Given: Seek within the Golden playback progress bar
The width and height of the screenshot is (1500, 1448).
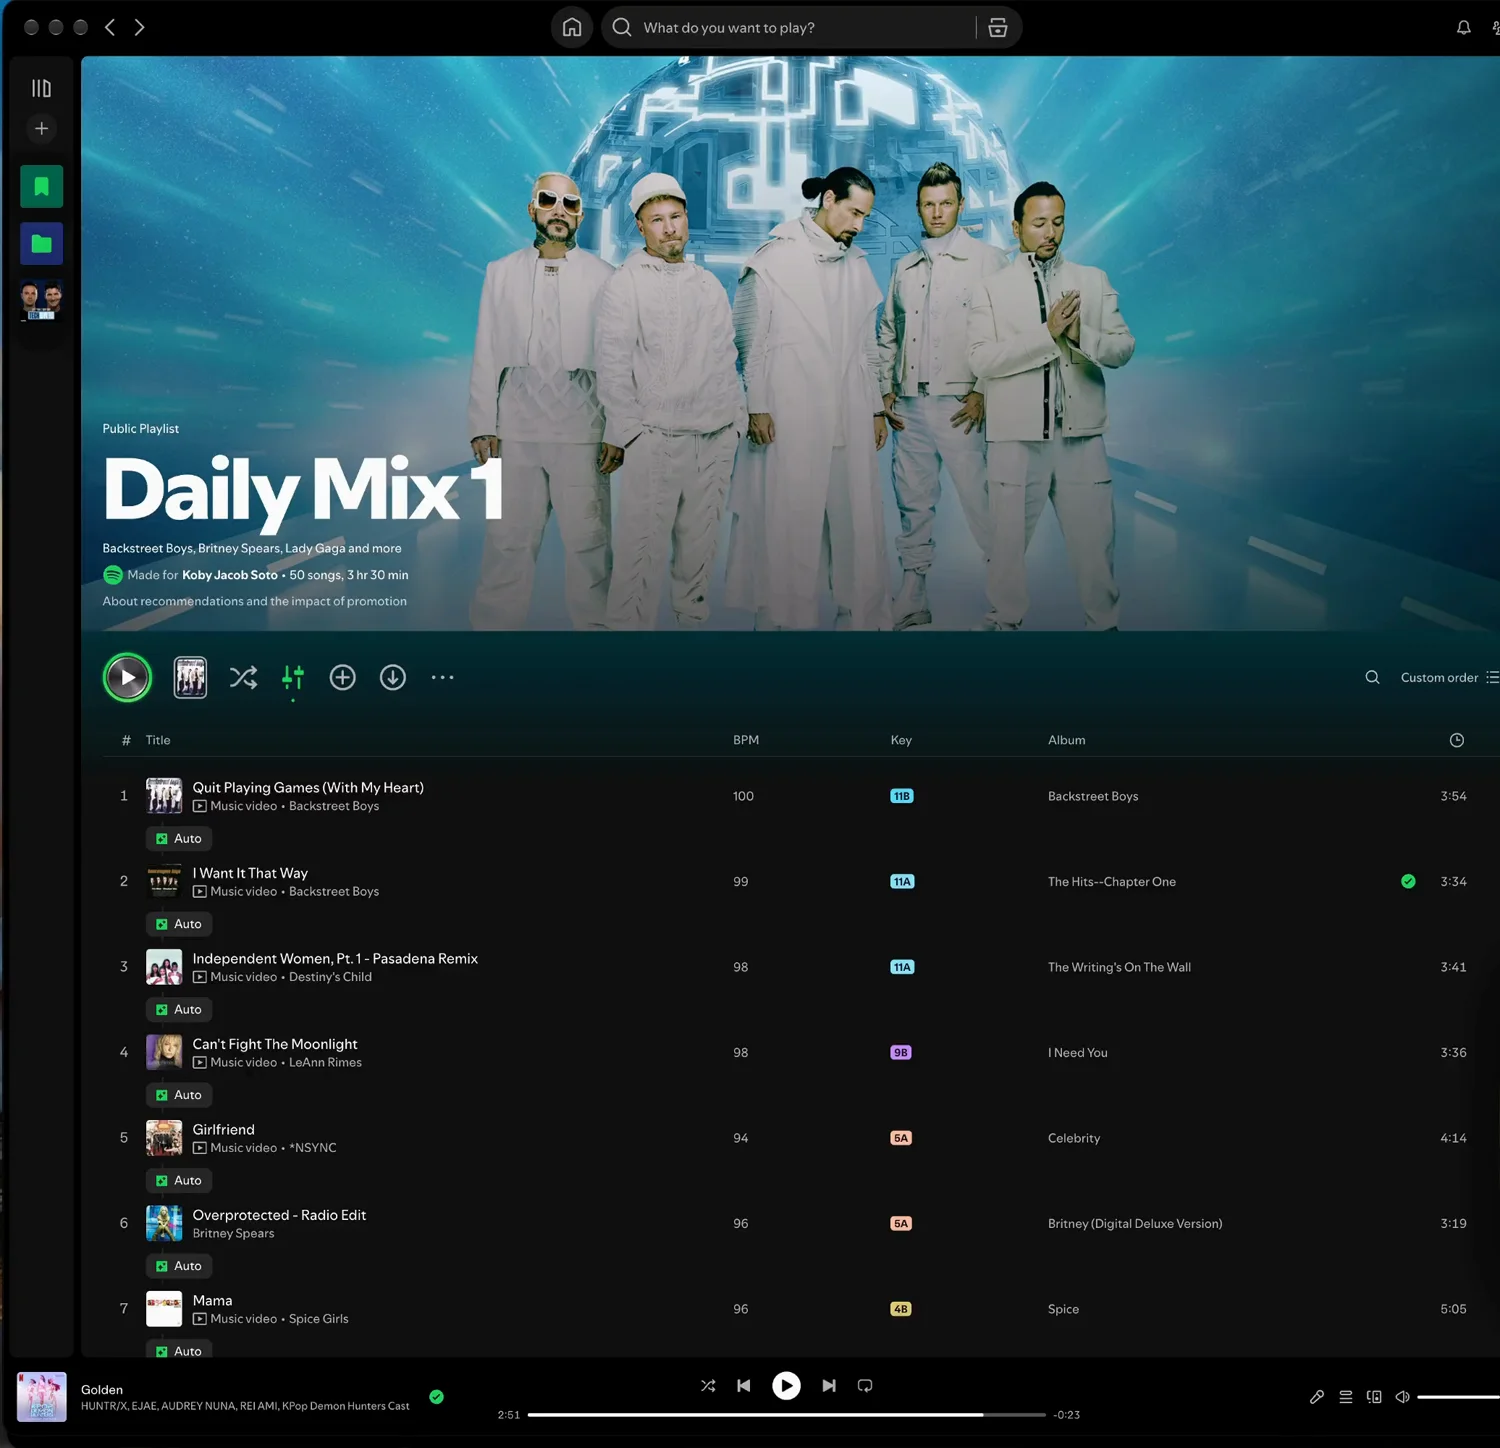Looking at the screenshot, I should point(786,1415).
